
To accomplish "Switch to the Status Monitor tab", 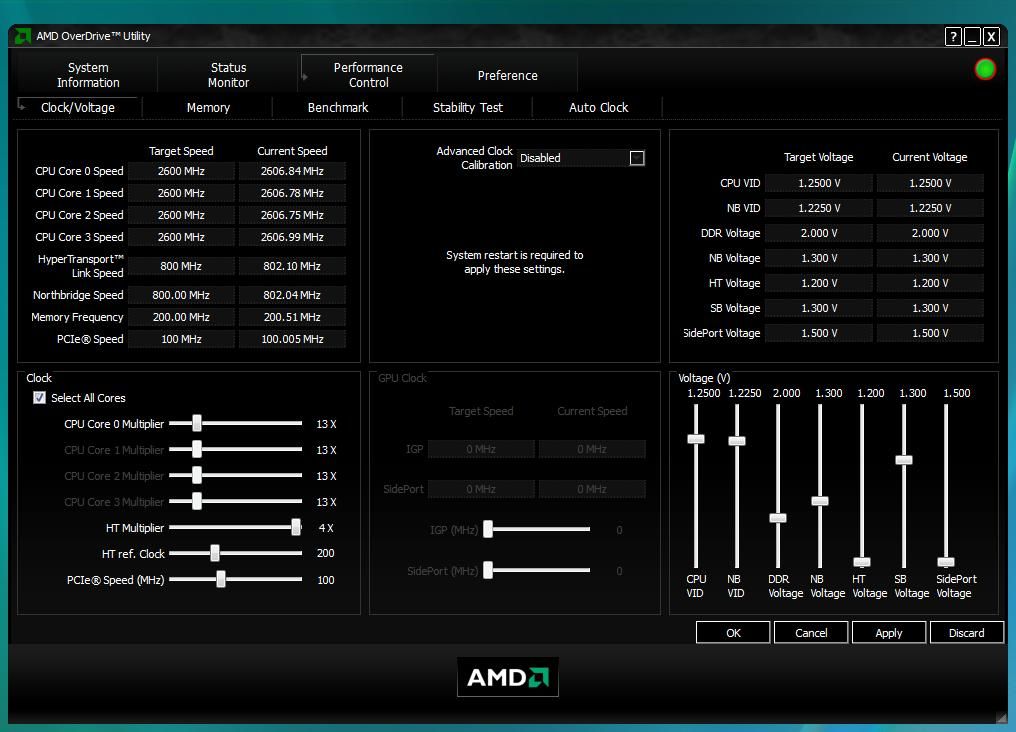I will point(227,75).
